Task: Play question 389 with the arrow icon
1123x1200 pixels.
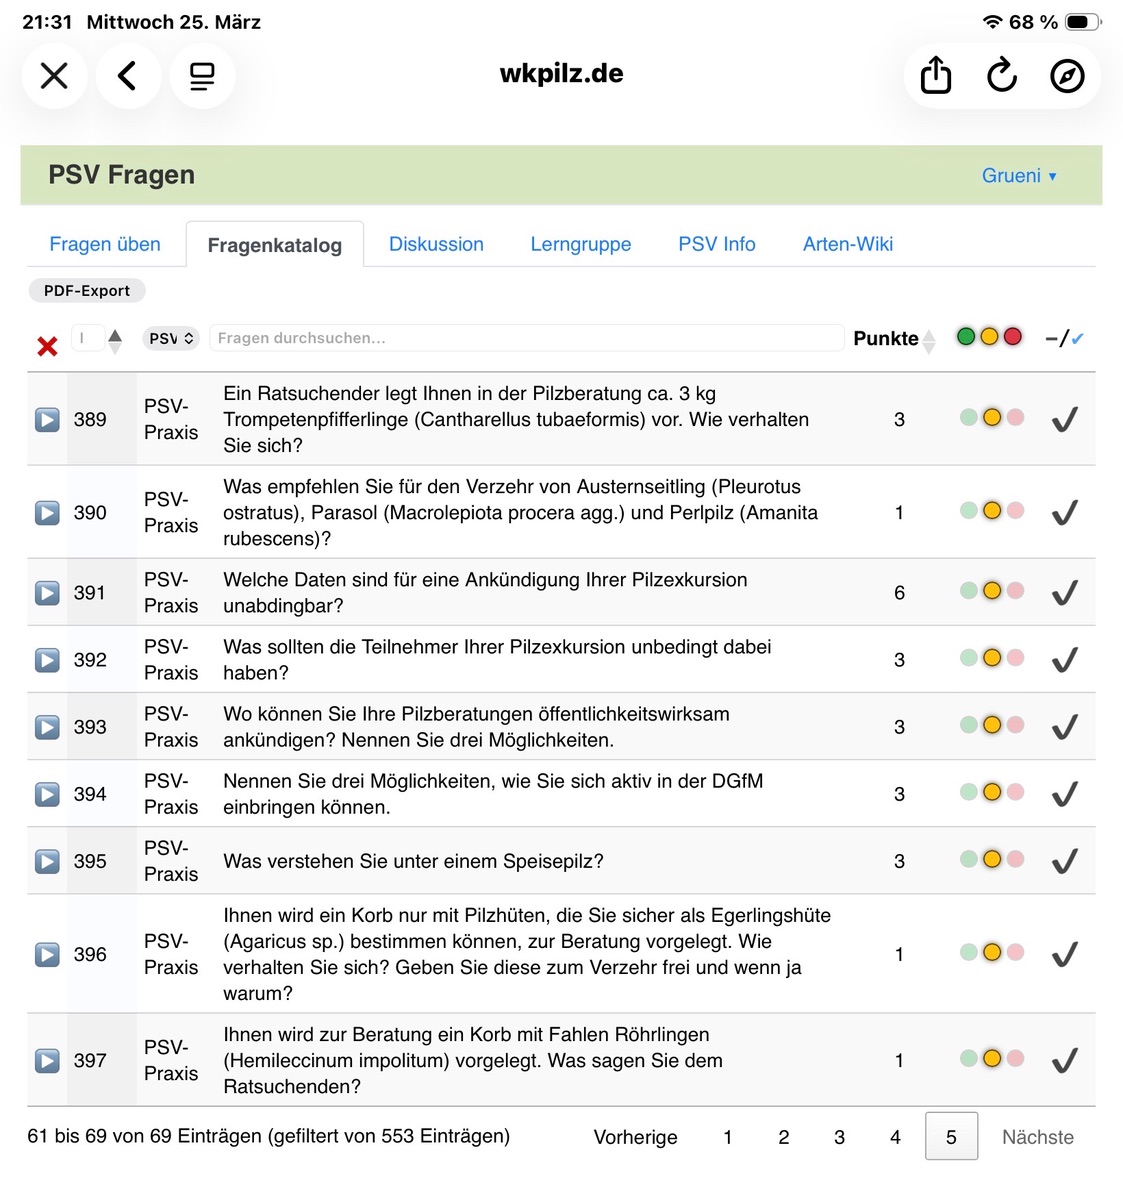Action: click(x=47, y=420)
